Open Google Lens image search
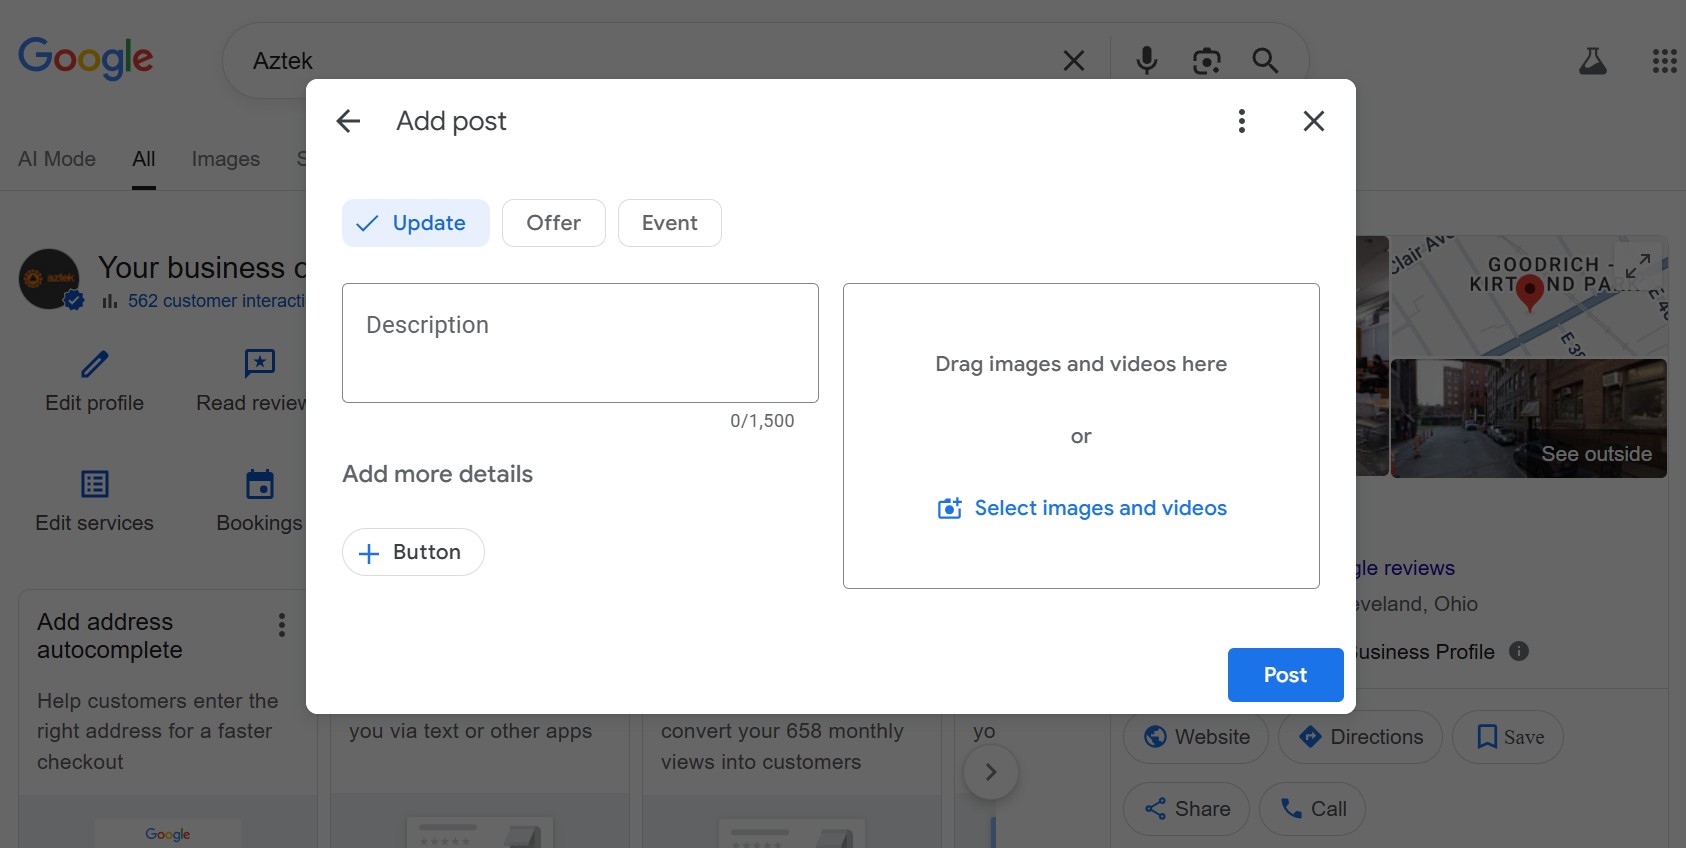This screenshot has height=848, width=1686. pos(1206,61)
